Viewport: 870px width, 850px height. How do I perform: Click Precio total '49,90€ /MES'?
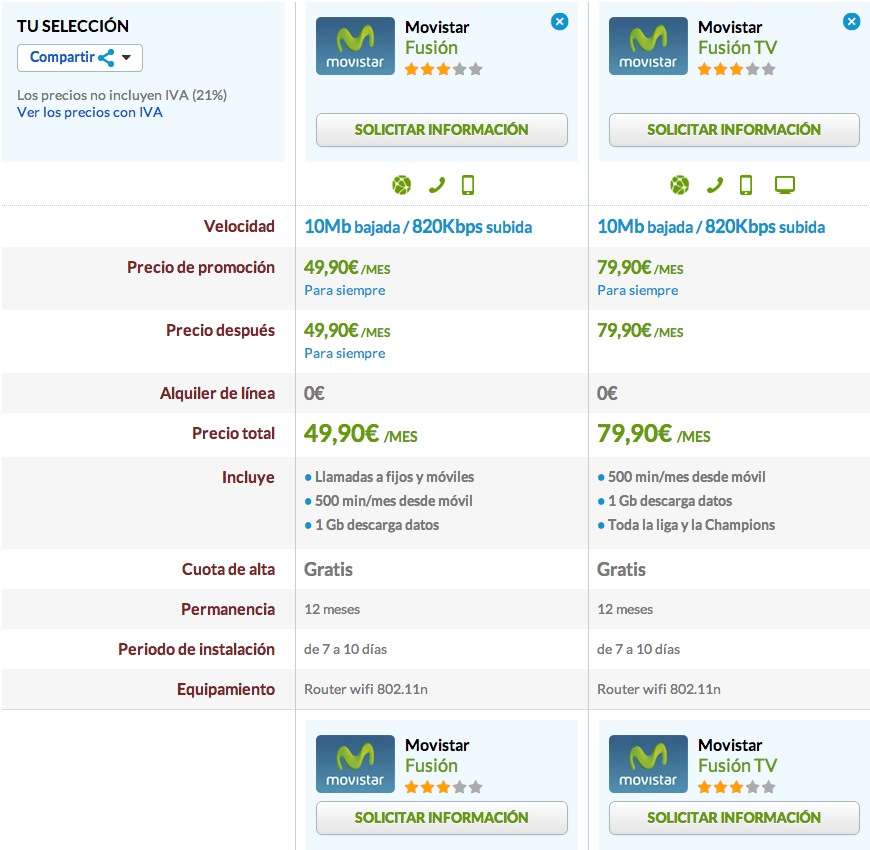click(x=361, y=434)
